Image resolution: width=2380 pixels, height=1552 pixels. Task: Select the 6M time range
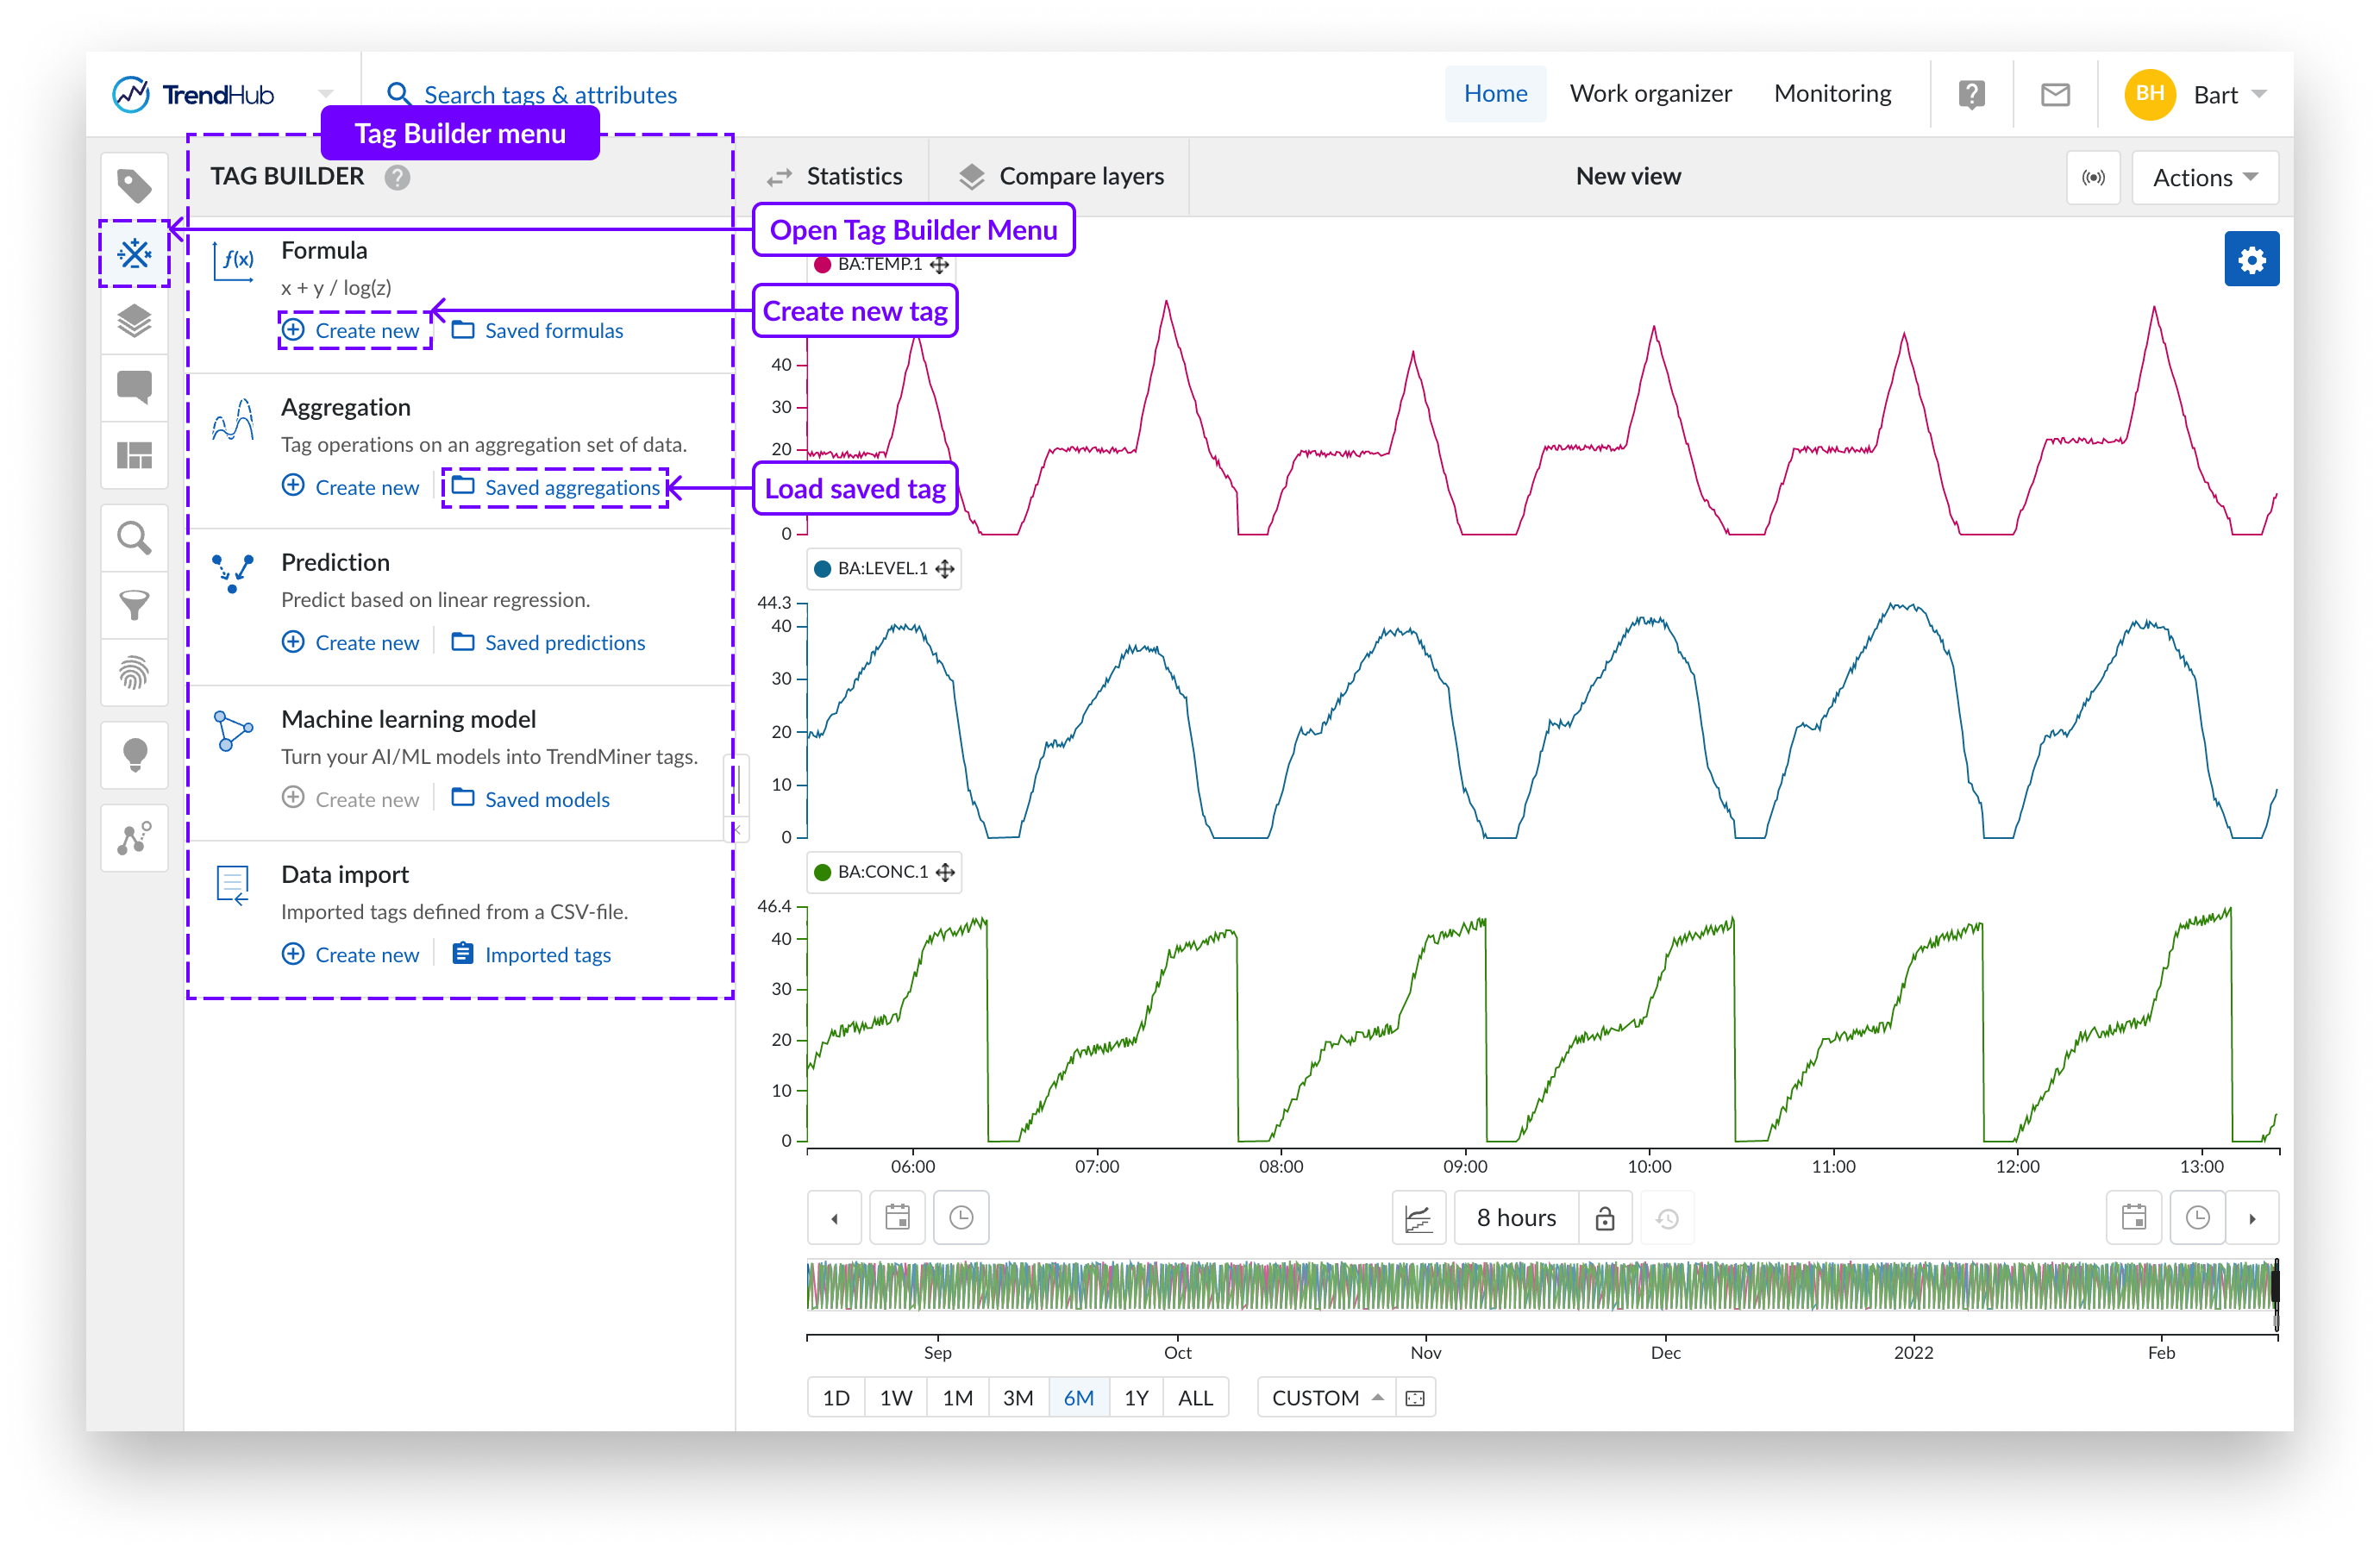click(x=1078, y=1397)
